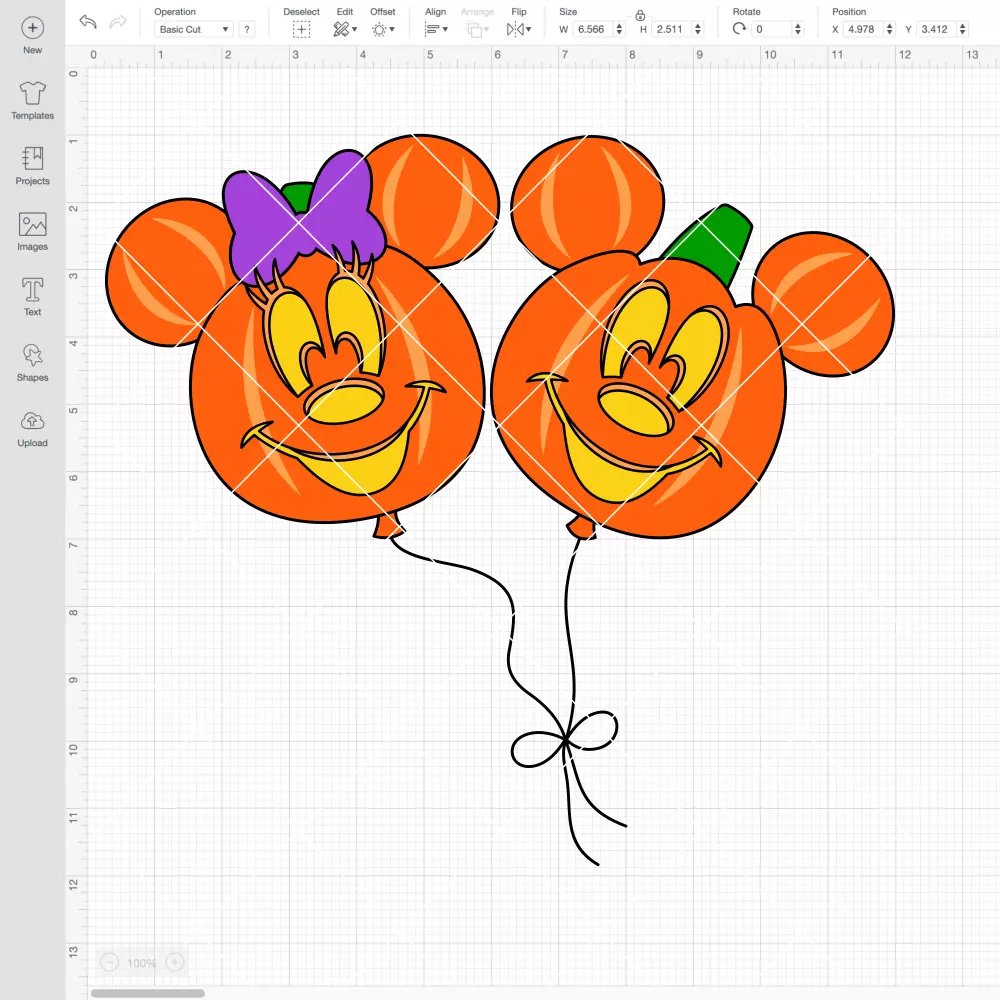Edit the Width size field
The width and height of the screenshot is (1000, 1000).
(594, 29)
